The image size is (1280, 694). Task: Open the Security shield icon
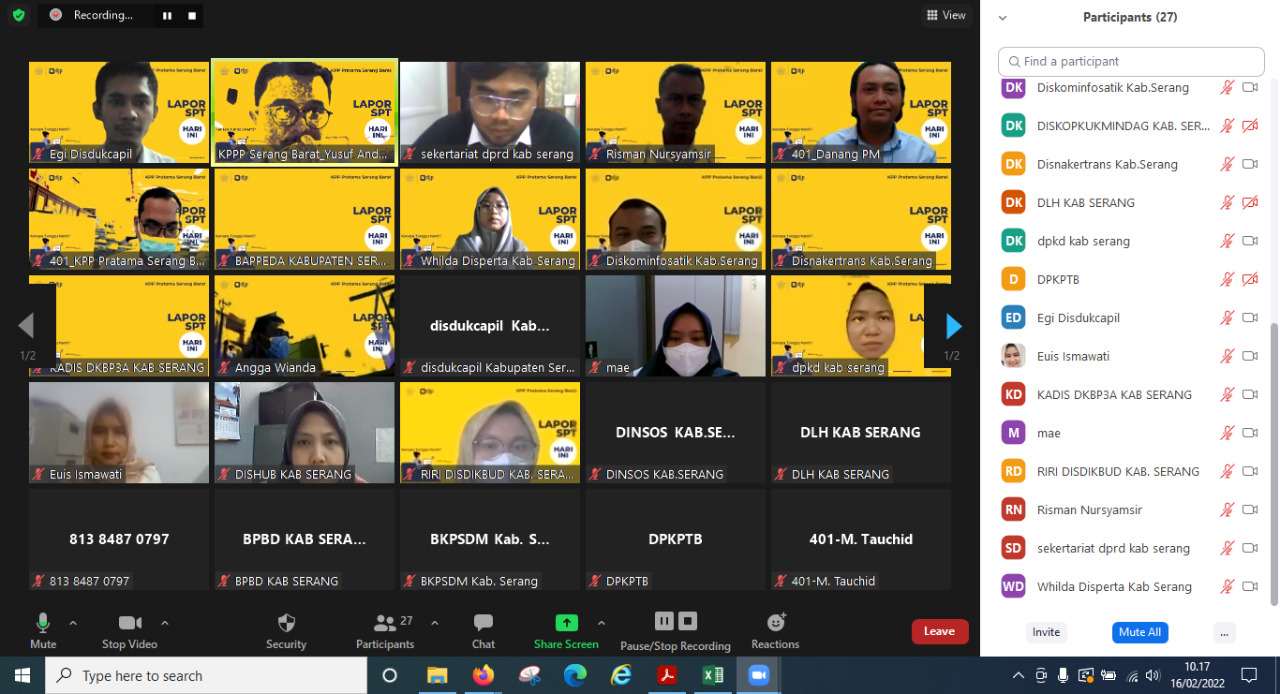(x=286, y=624)
